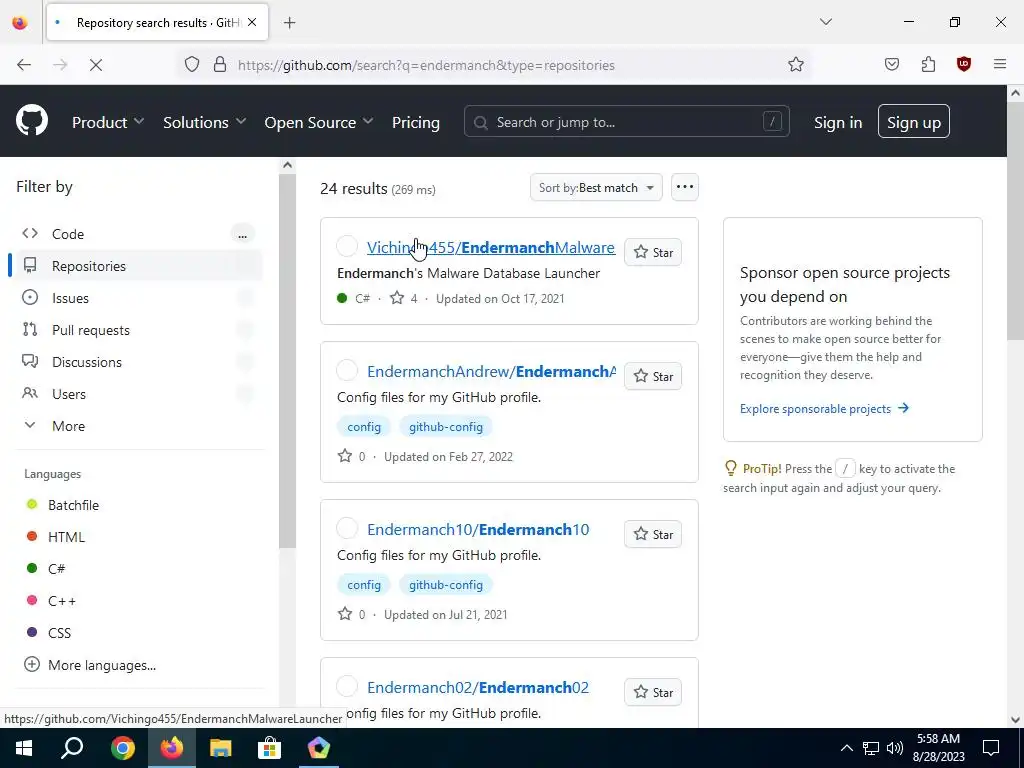
Task: Open the Code filter ellipsis badge
Action: coord(242,234)
